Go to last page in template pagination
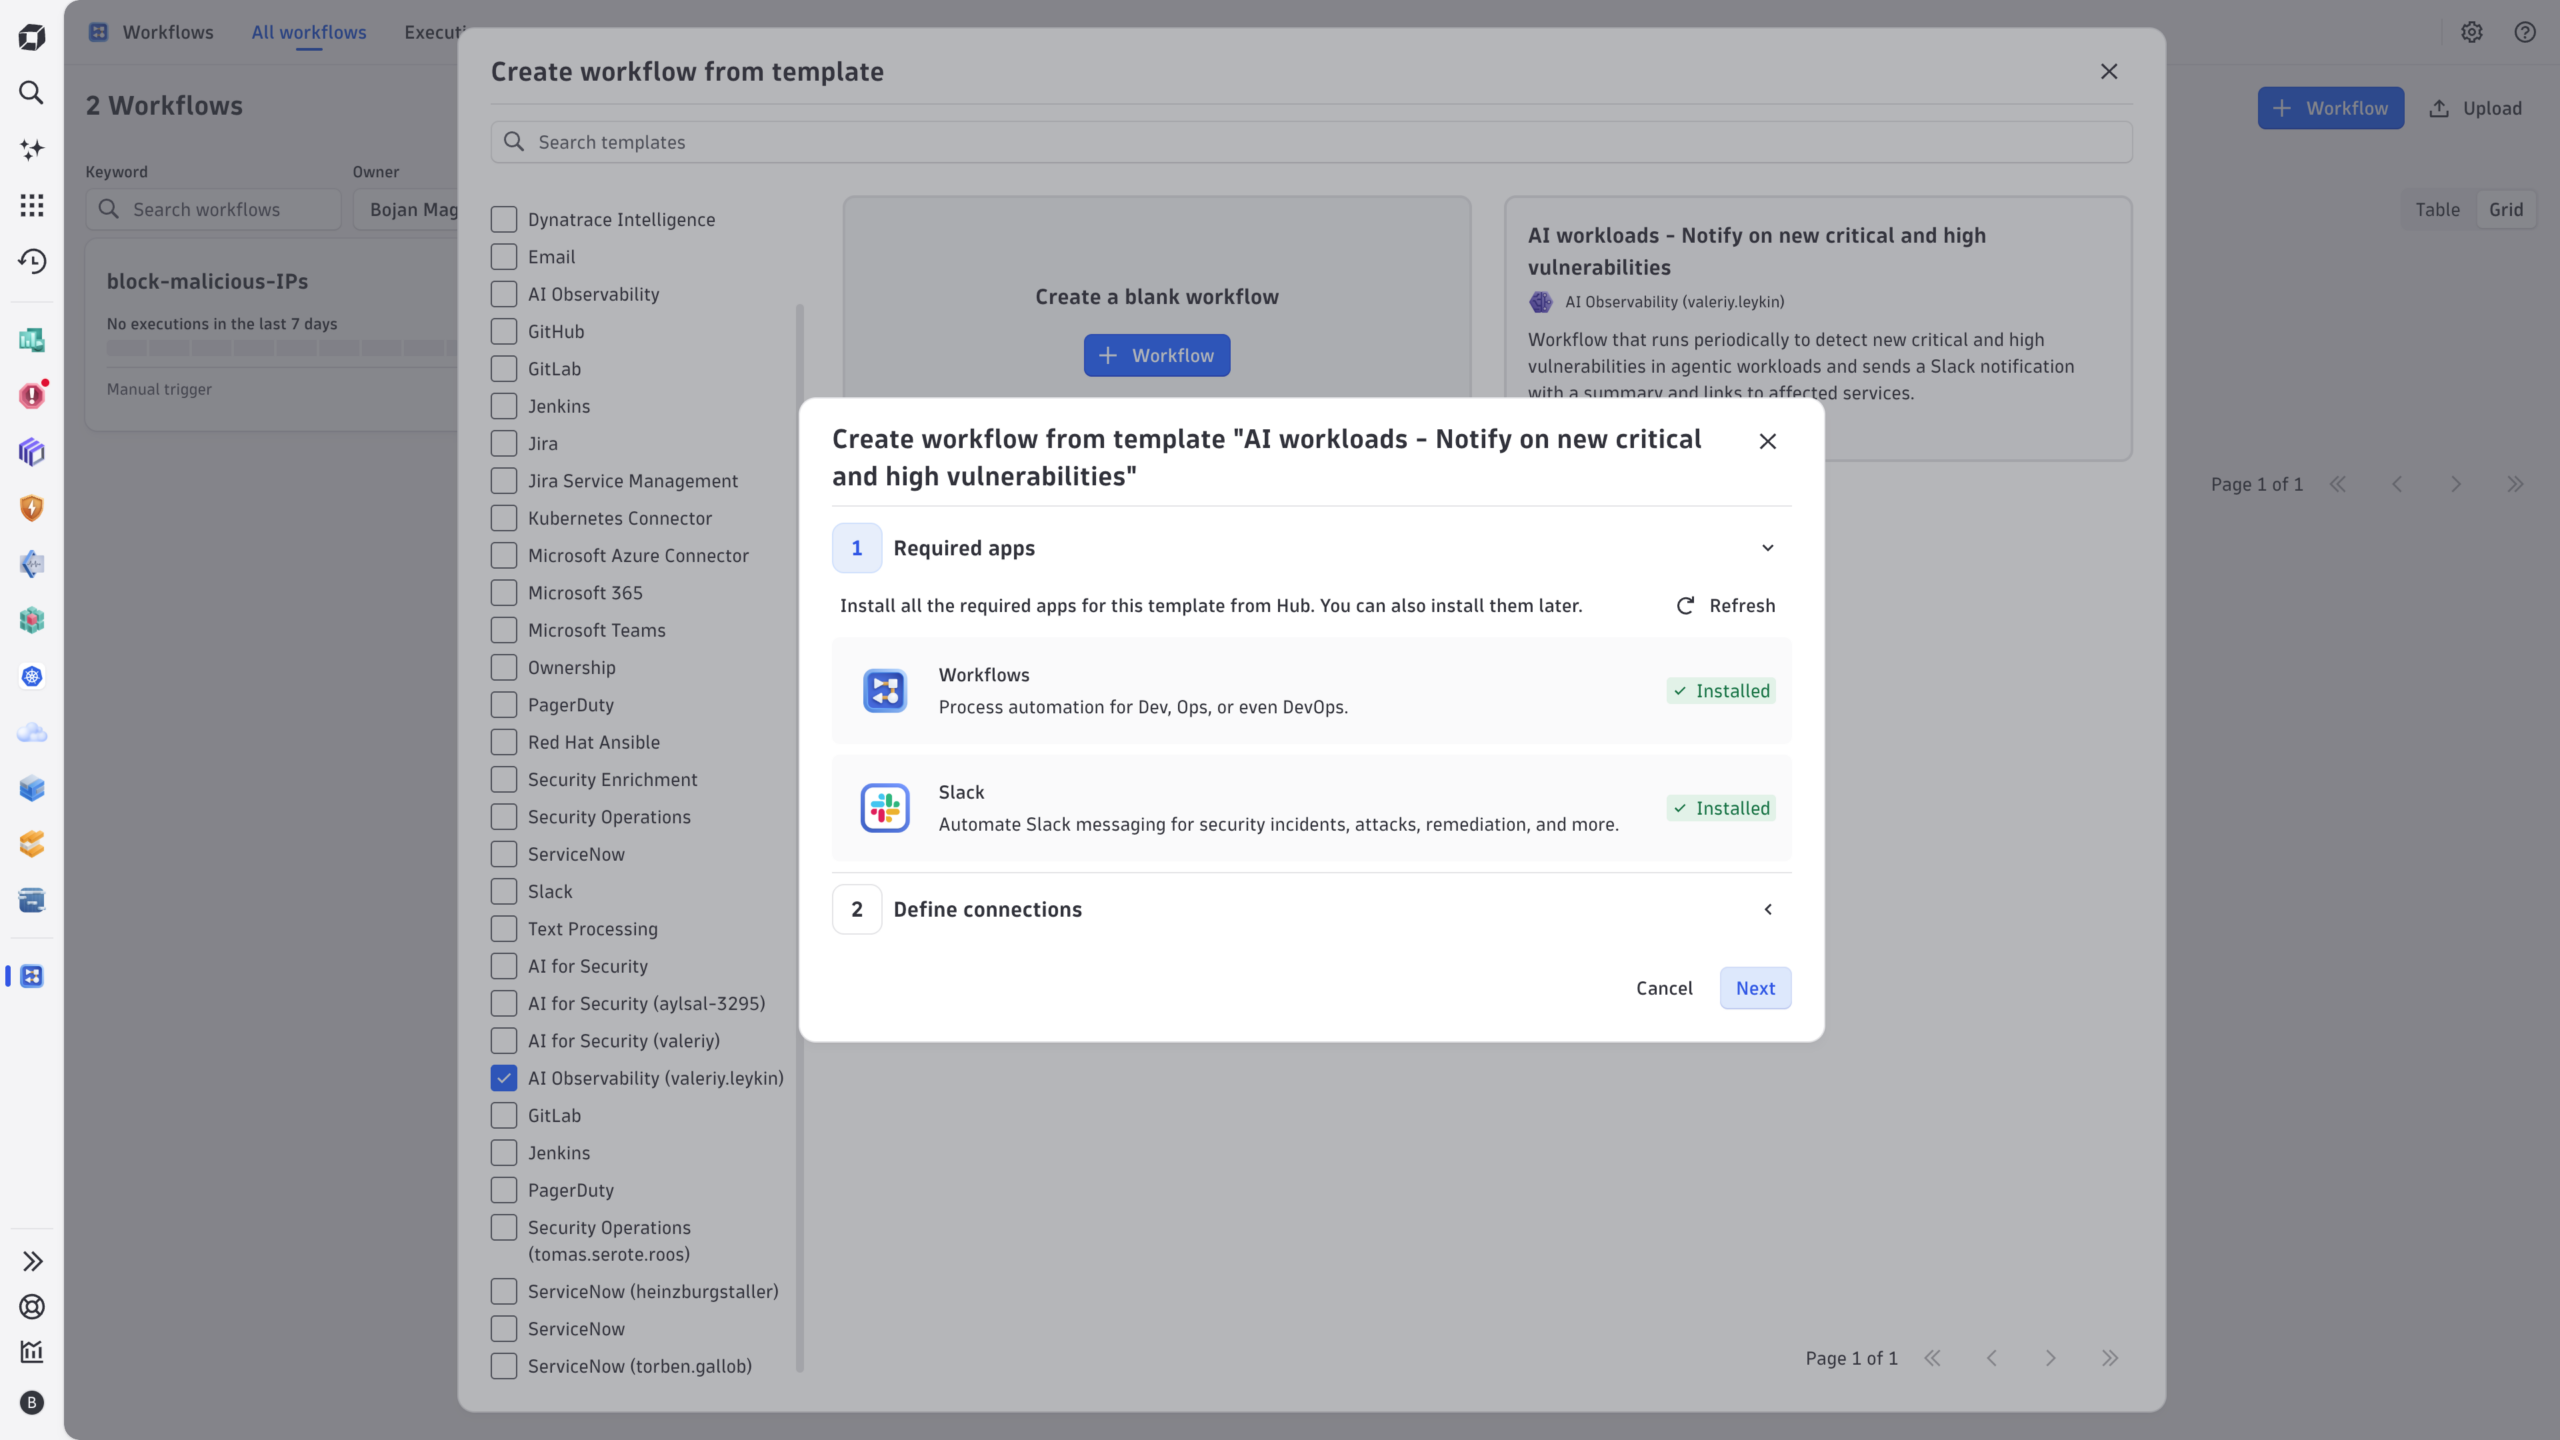 [x=2110, y=1358]
